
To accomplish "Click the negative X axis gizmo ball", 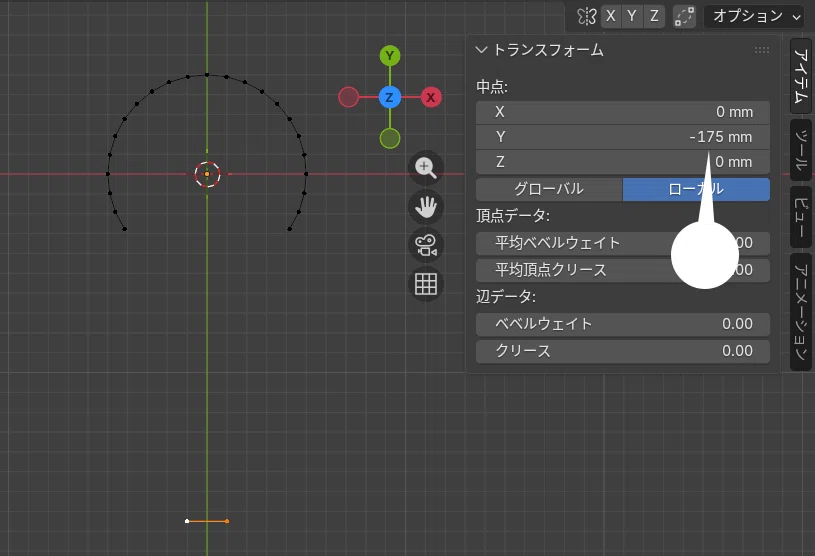I will coord(348,97).
